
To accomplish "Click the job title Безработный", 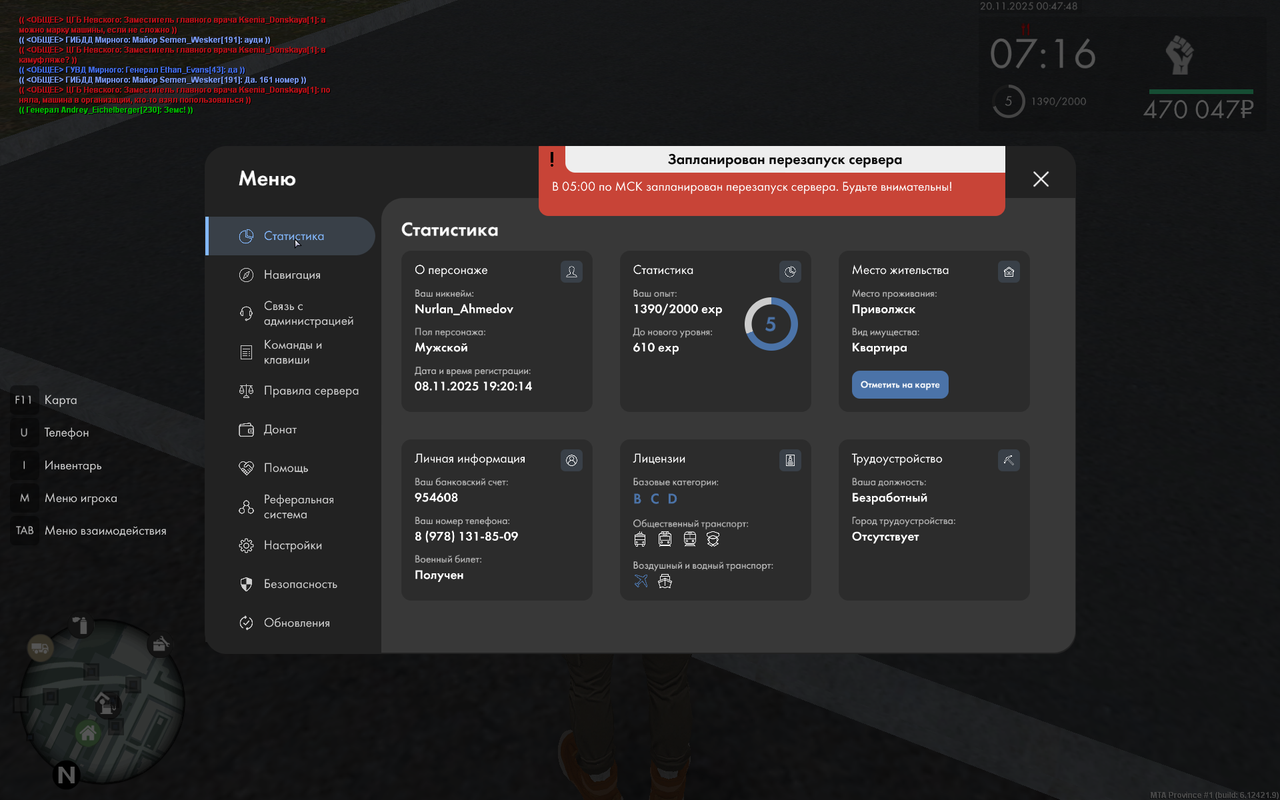I will tap(890, 498).
